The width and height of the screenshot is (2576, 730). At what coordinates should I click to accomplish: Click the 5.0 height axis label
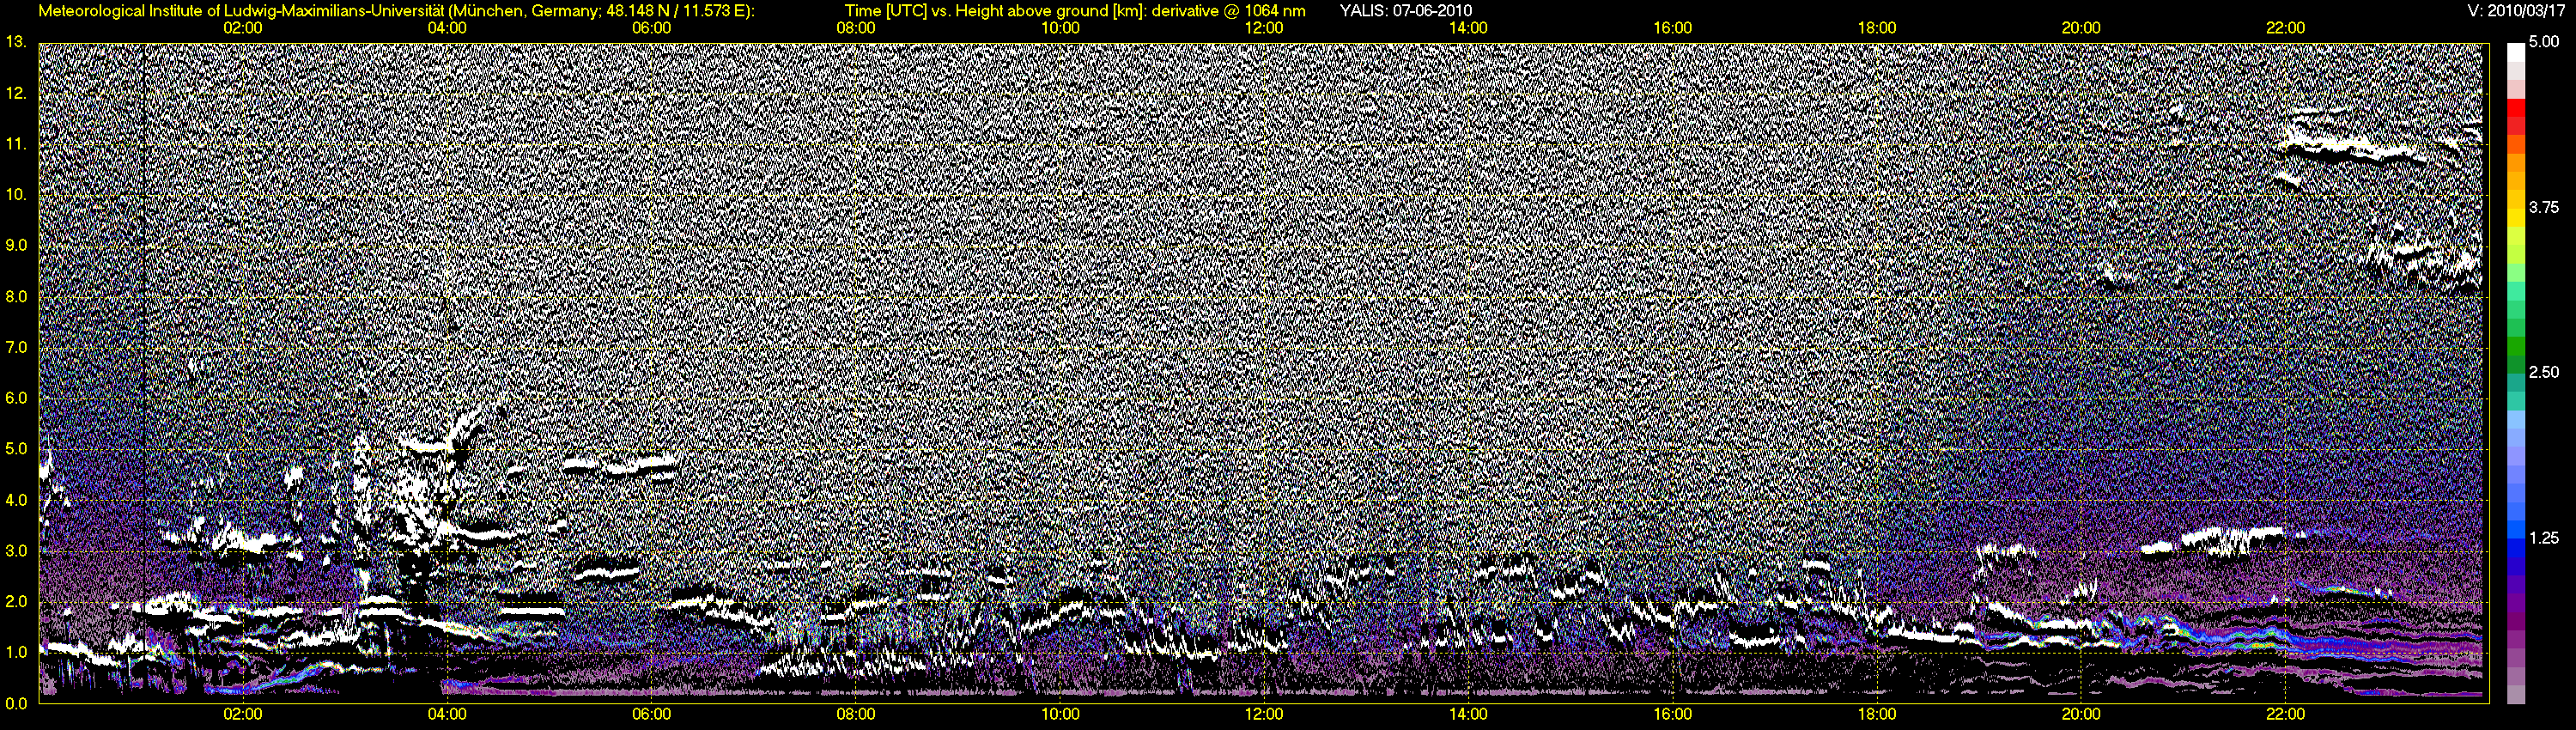point(16,449)
